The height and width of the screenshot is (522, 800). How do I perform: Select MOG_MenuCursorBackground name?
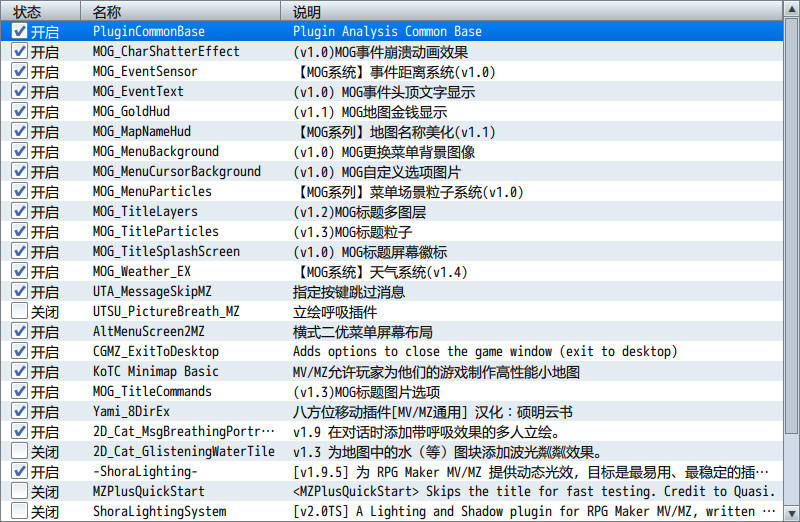click(177, 171)
